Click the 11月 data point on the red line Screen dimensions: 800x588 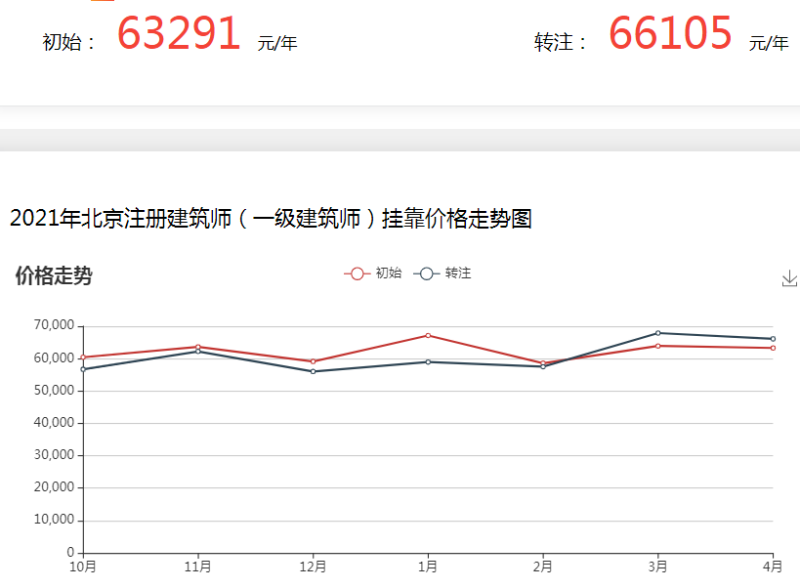click(198, 347)
